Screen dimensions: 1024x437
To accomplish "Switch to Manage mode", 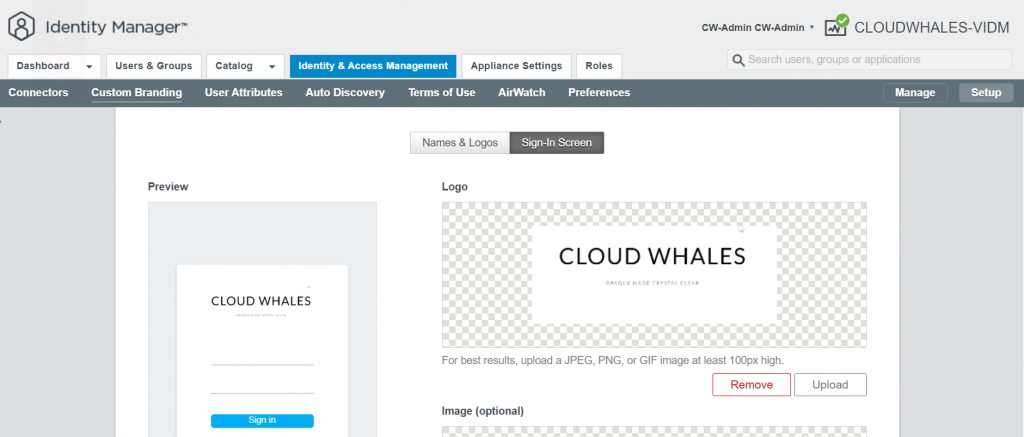I will click(914, 93).
